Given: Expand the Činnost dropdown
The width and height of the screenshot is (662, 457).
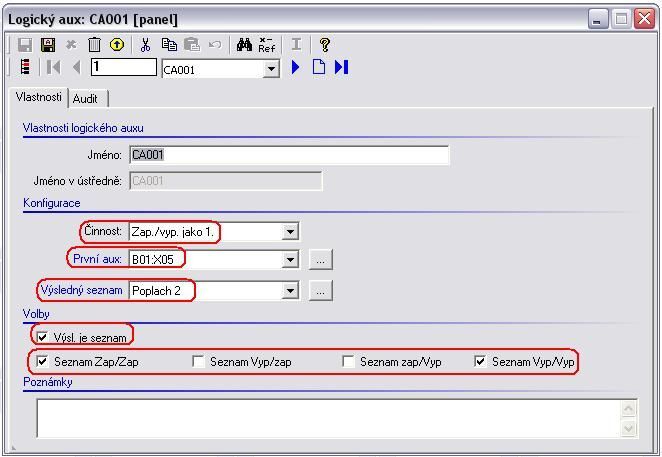Looking at the screenshot, I should tap(290, 232).
